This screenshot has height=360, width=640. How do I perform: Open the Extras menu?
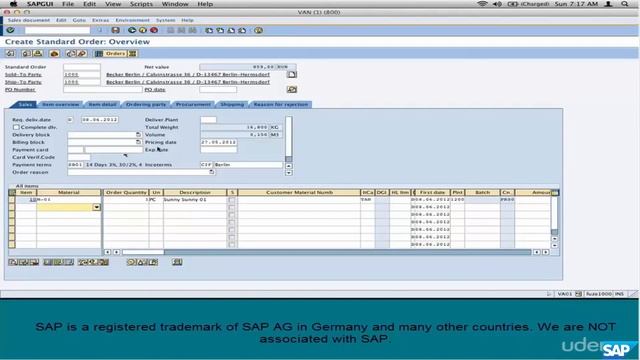(x=100, y=20)
